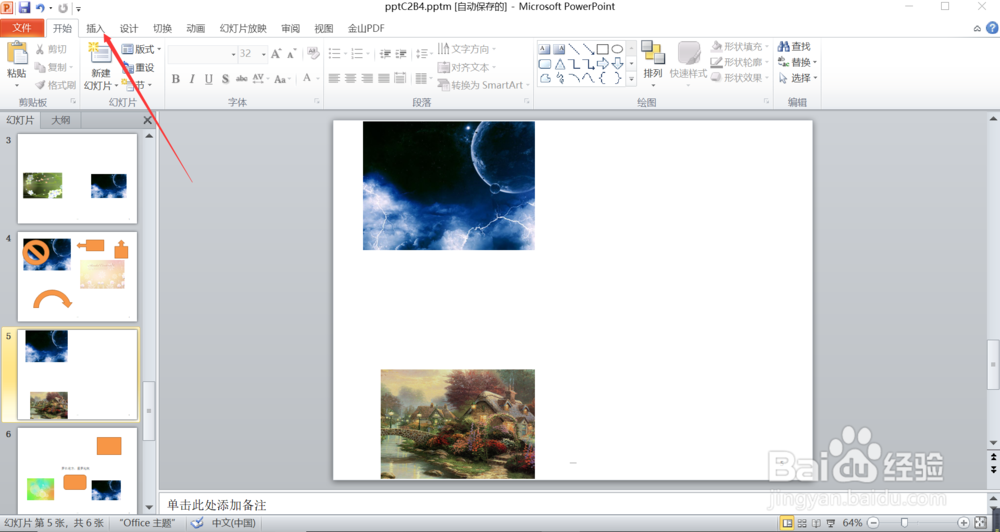Toggle Align Text Right

point(367,78)
